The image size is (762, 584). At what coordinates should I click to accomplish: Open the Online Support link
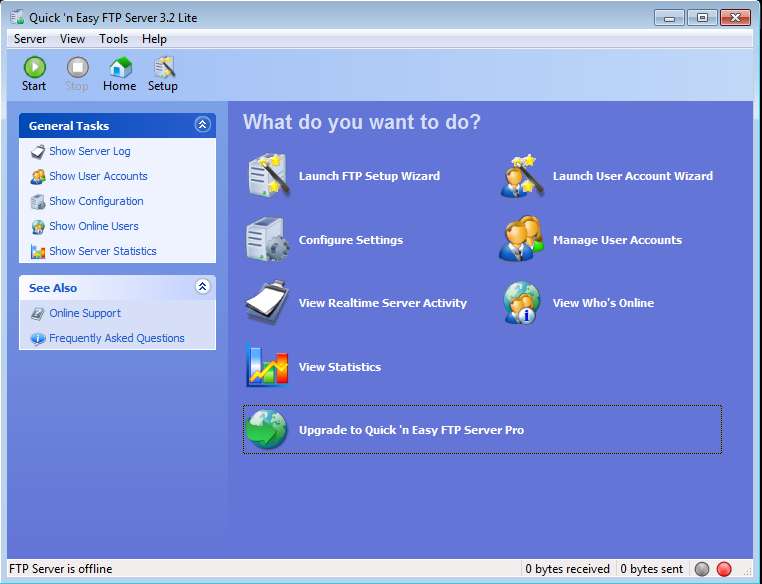[x=85, y=313]
